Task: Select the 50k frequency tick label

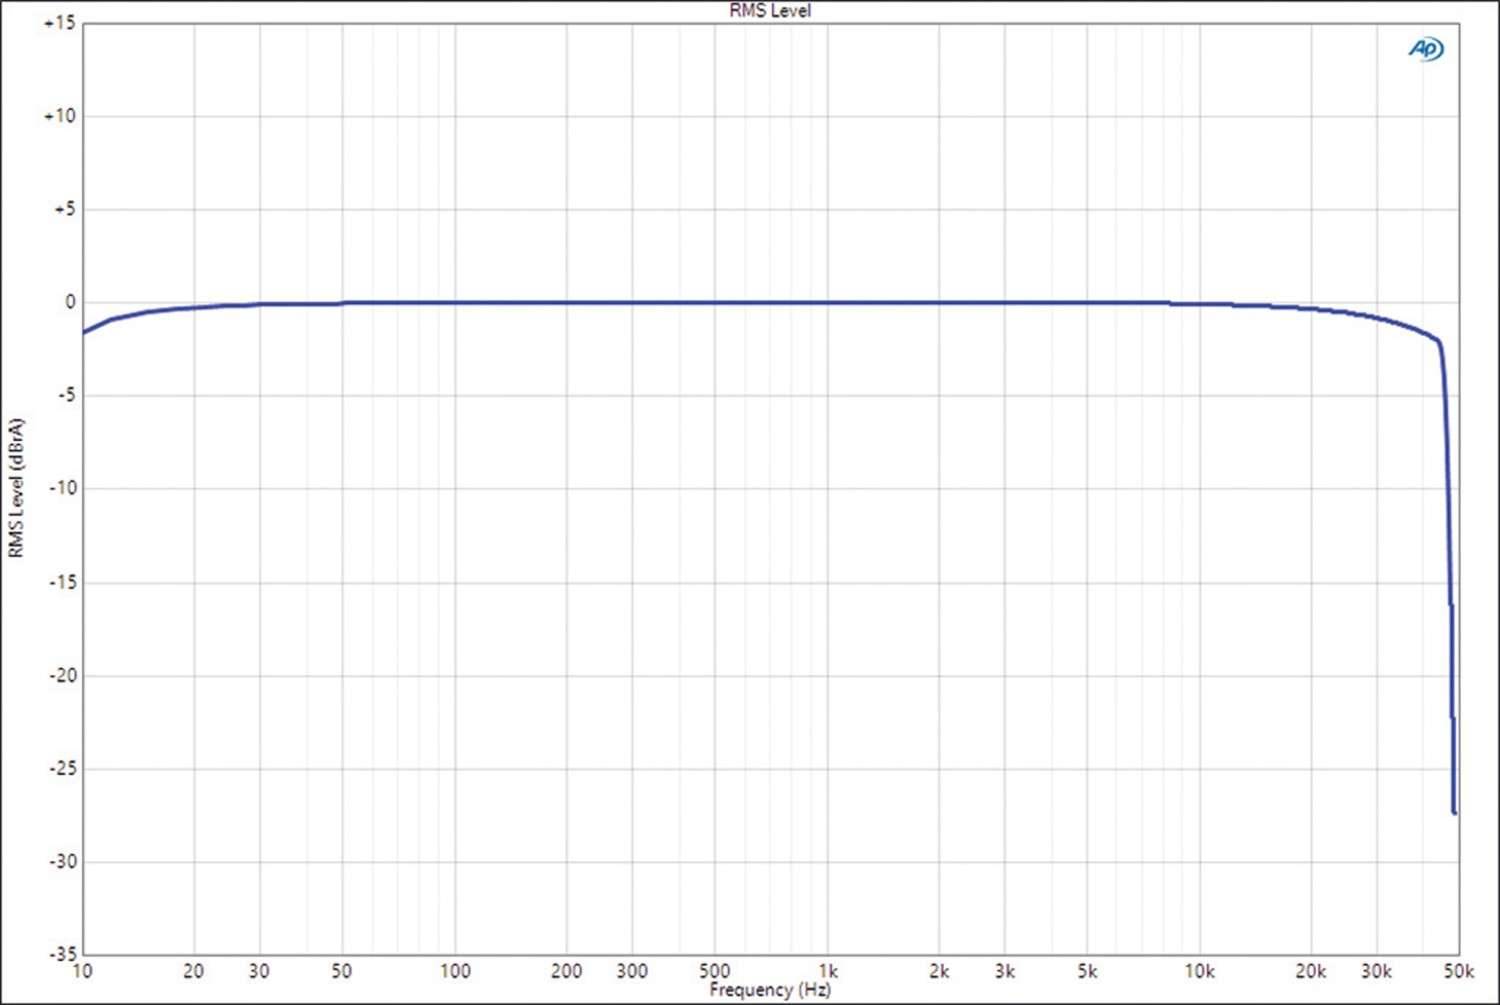Action: click(1458, 971)
